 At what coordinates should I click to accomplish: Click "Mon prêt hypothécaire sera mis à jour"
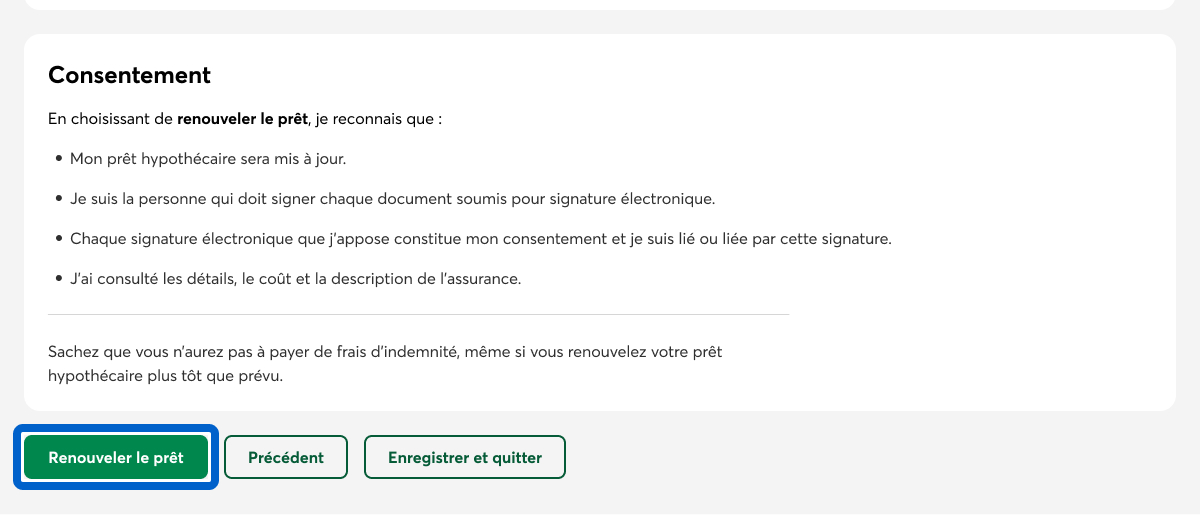click(x=208, y=159)
